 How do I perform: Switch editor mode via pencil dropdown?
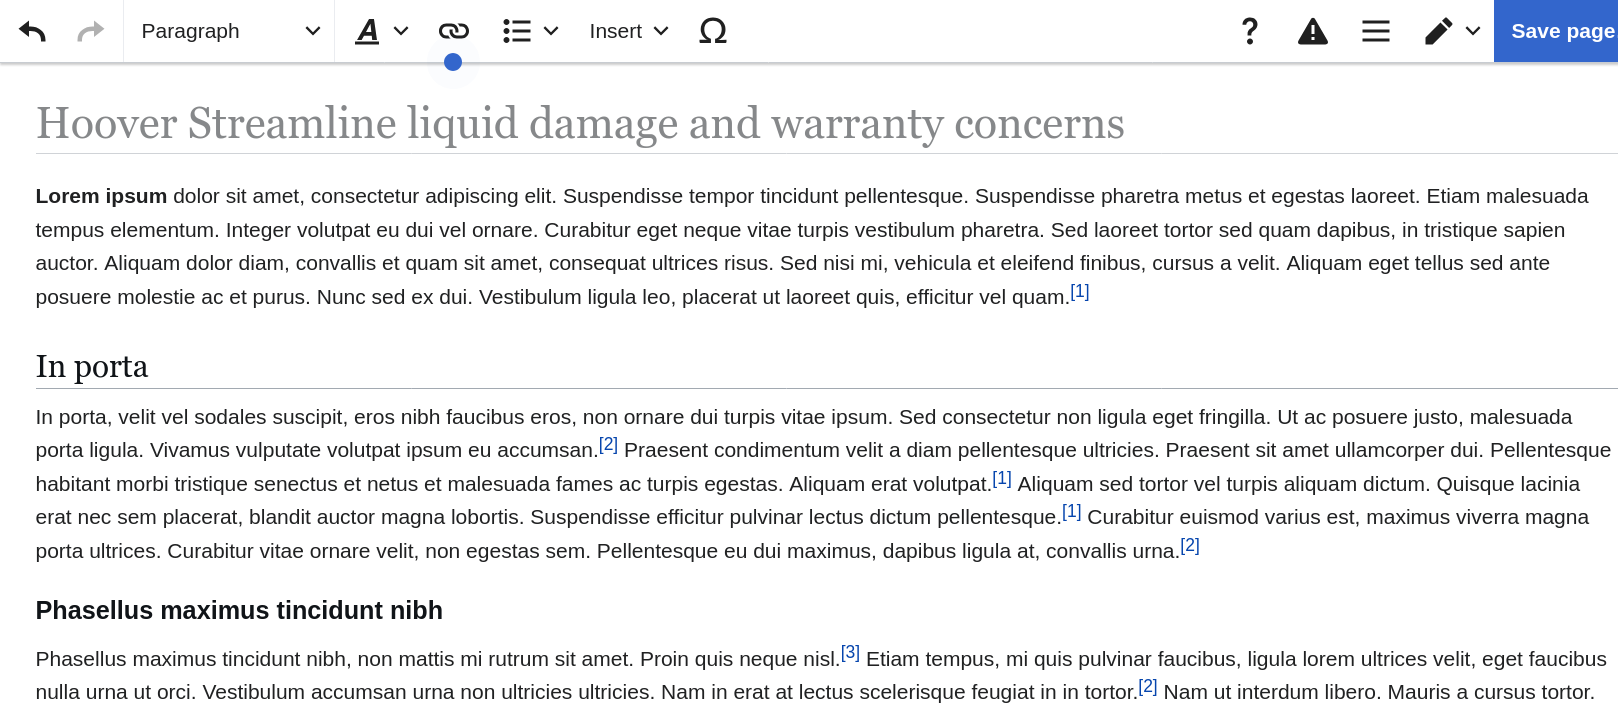click(x=1452, y=31)
